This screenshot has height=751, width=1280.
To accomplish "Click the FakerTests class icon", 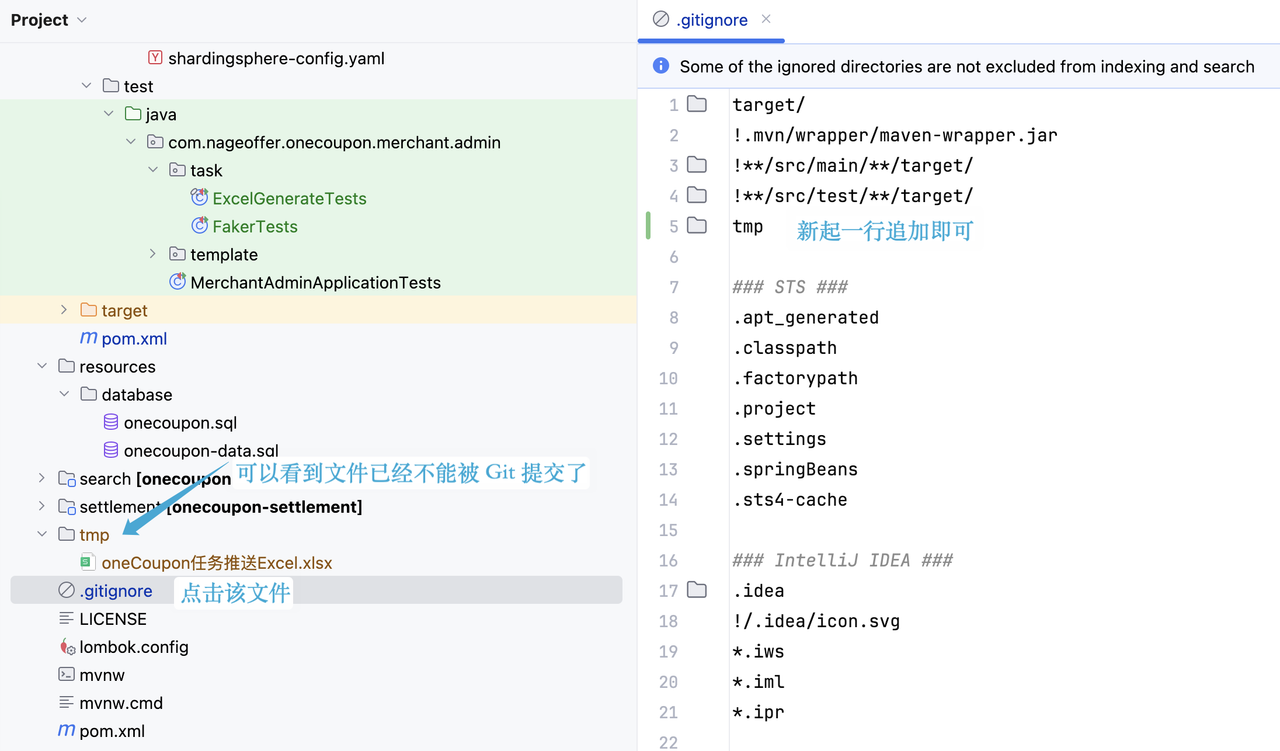I will (x=199, y=226).
